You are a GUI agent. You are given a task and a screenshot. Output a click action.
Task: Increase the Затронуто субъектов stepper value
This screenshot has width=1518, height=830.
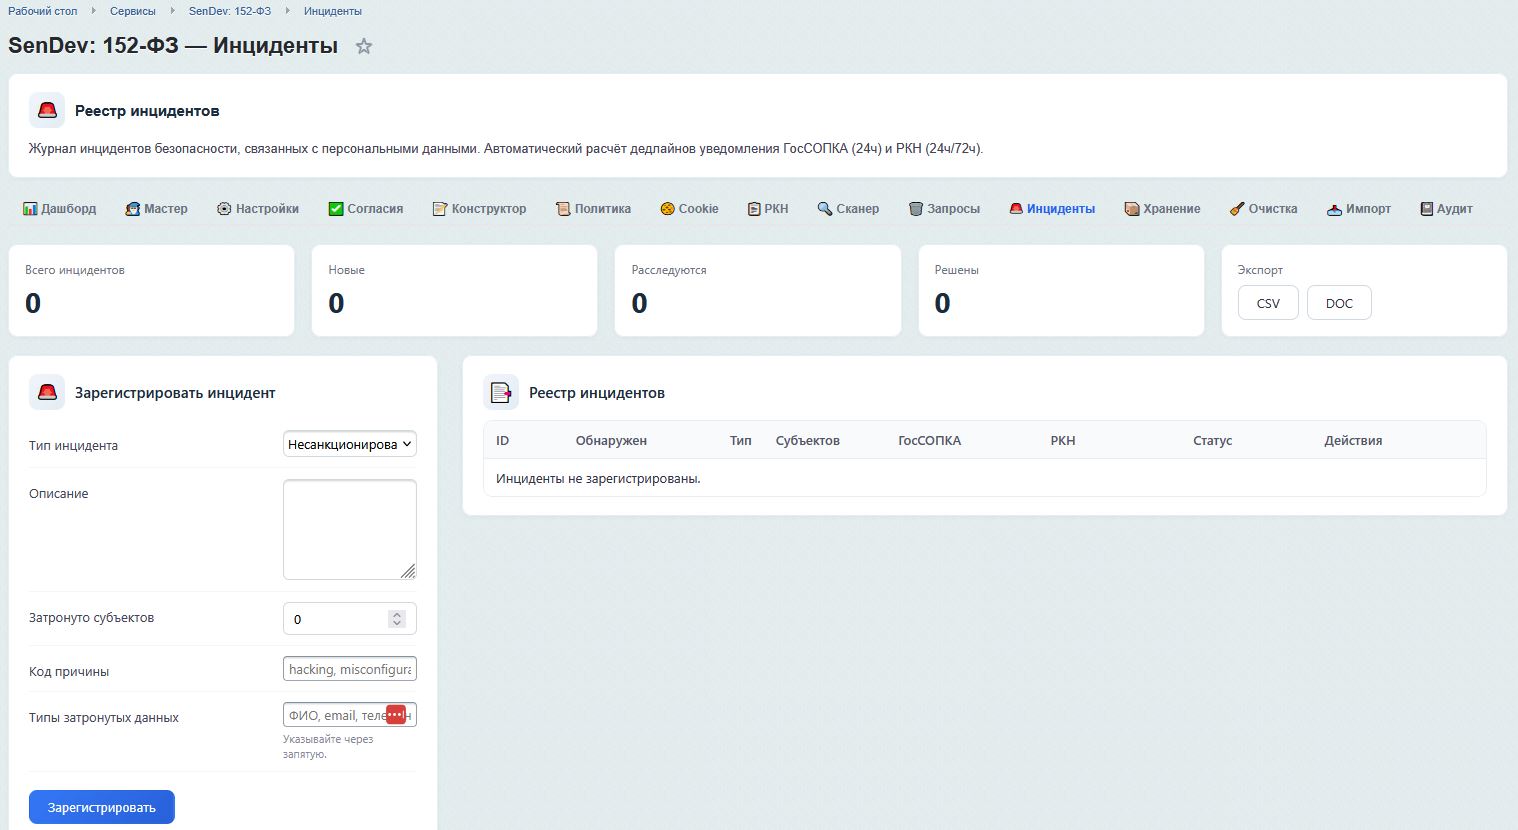pos(397,614)
